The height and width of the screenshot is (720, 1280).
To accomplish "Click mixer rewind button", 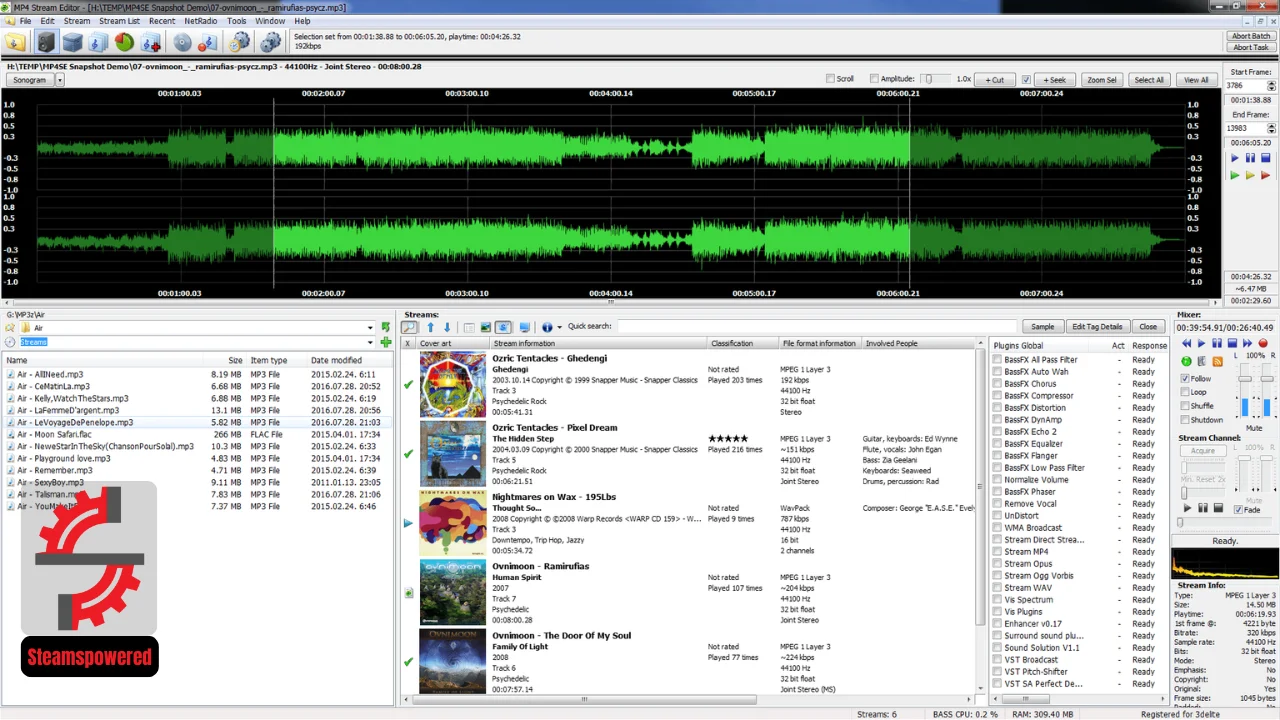I will (x=1187, y=343).
